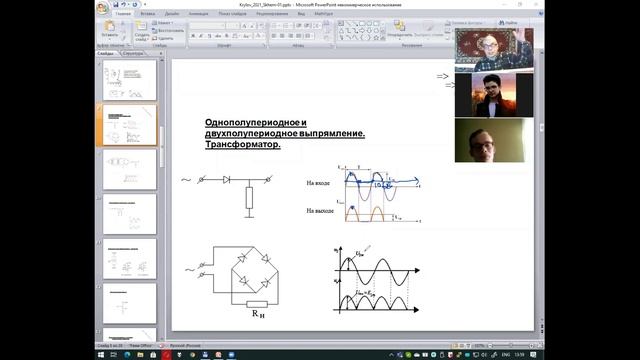640x360 pixels.
Task: Align text right in paragraph group
Action: 290,36
